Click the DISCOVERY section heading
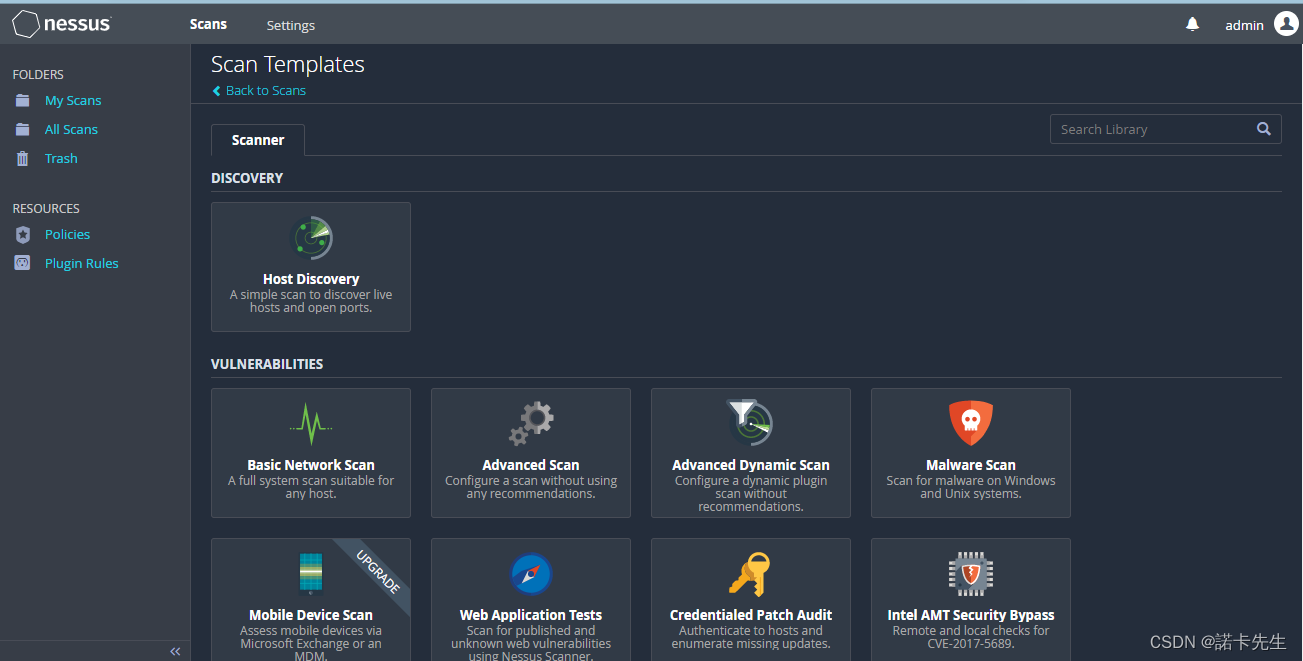 click(247, 178)
